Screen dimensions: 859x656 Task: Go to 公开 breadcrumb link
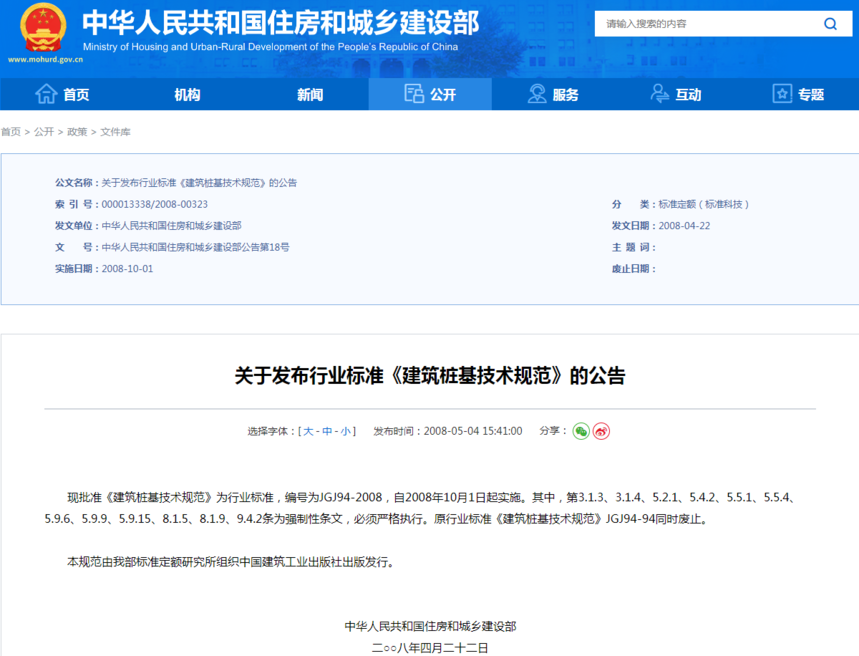pos(44,132)
